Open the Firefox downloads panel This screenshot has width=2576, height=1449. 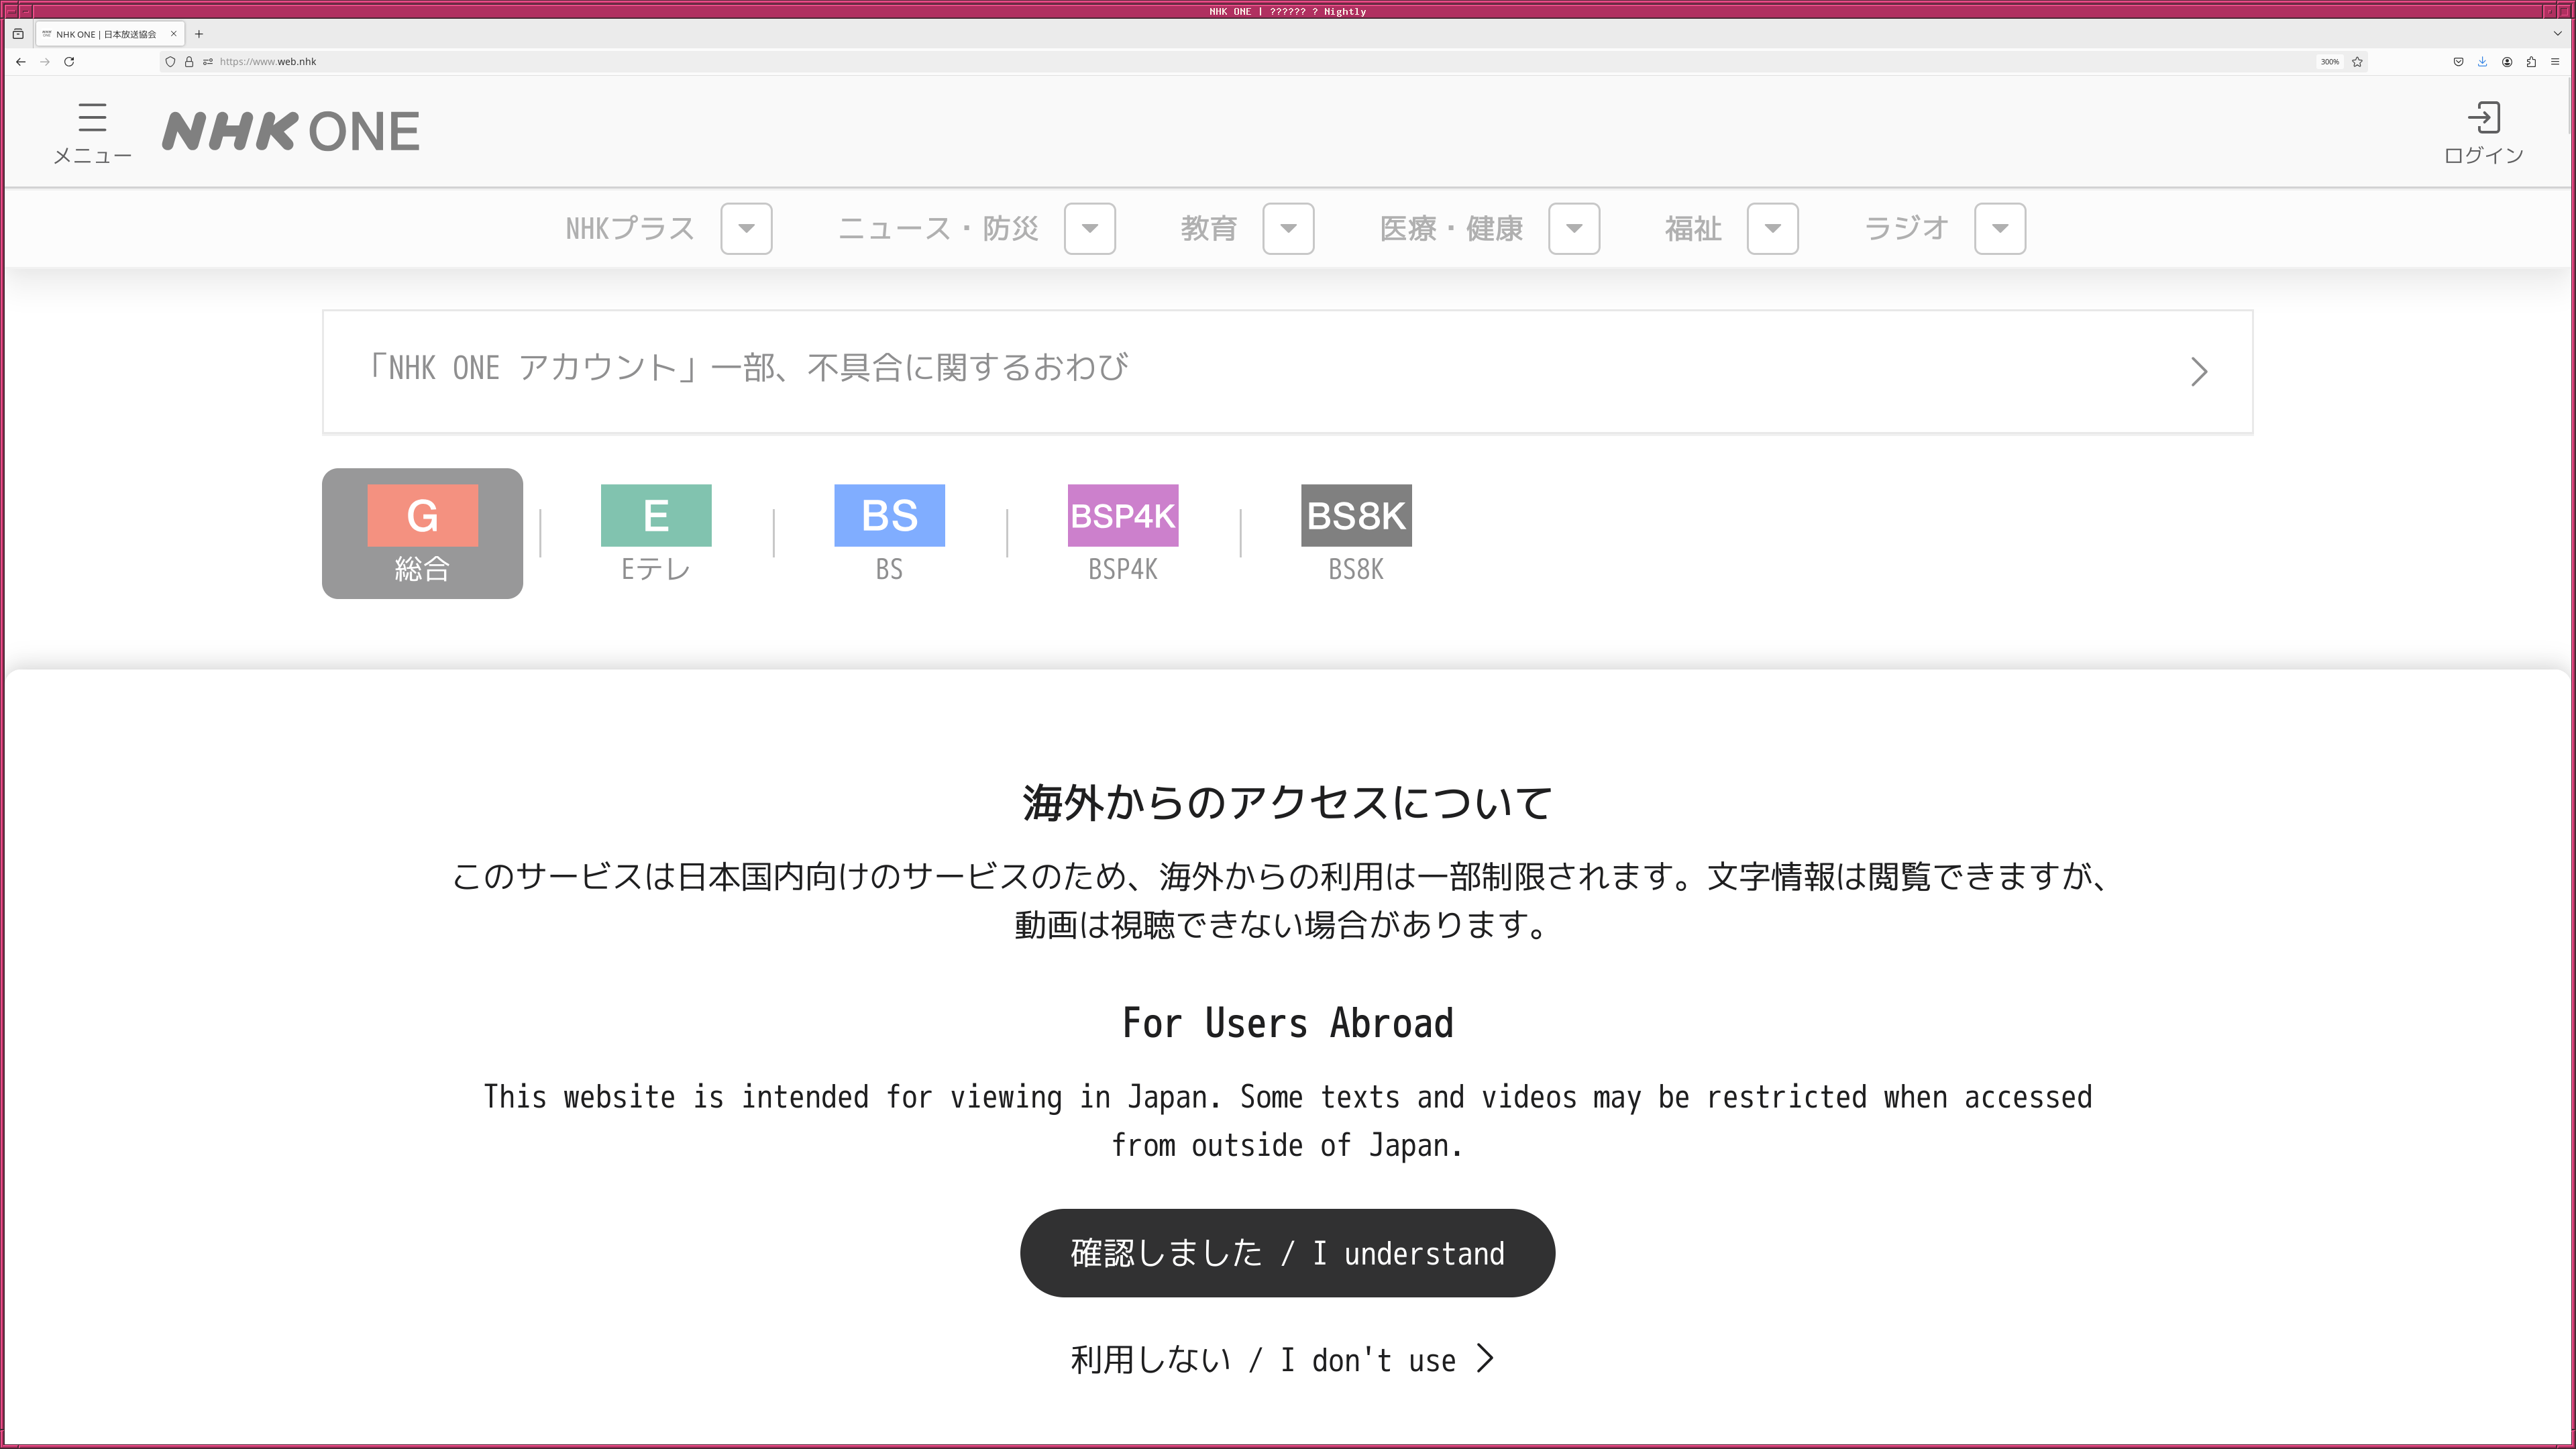click(x=2482, y=61)
